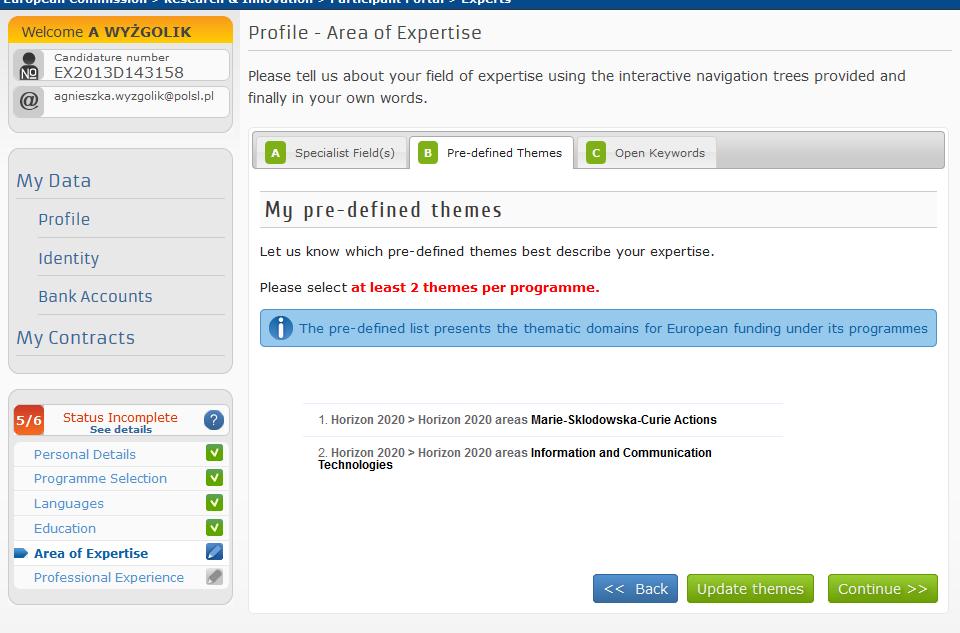This screenshot has height=633, width=960.
Task: Click the blue pencil icon for Area of Expertise
Action: click(x=214, y=552)
